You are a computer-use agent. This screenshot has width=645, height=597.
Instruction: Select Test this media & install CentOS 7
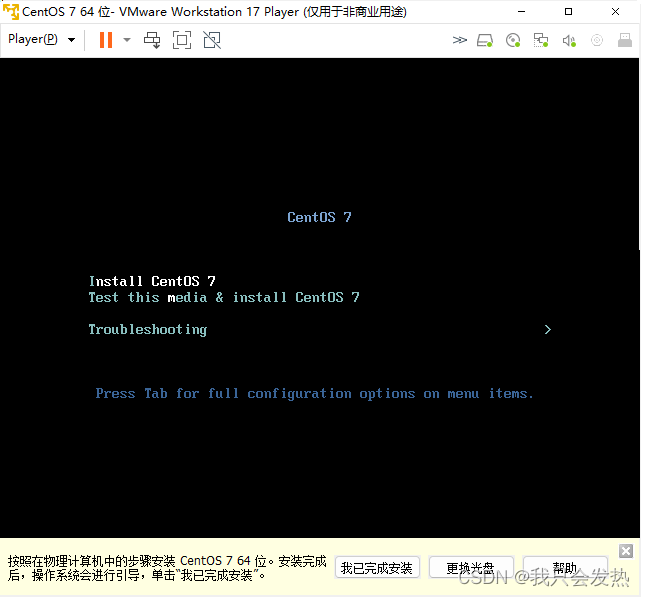tap(224, 297)
